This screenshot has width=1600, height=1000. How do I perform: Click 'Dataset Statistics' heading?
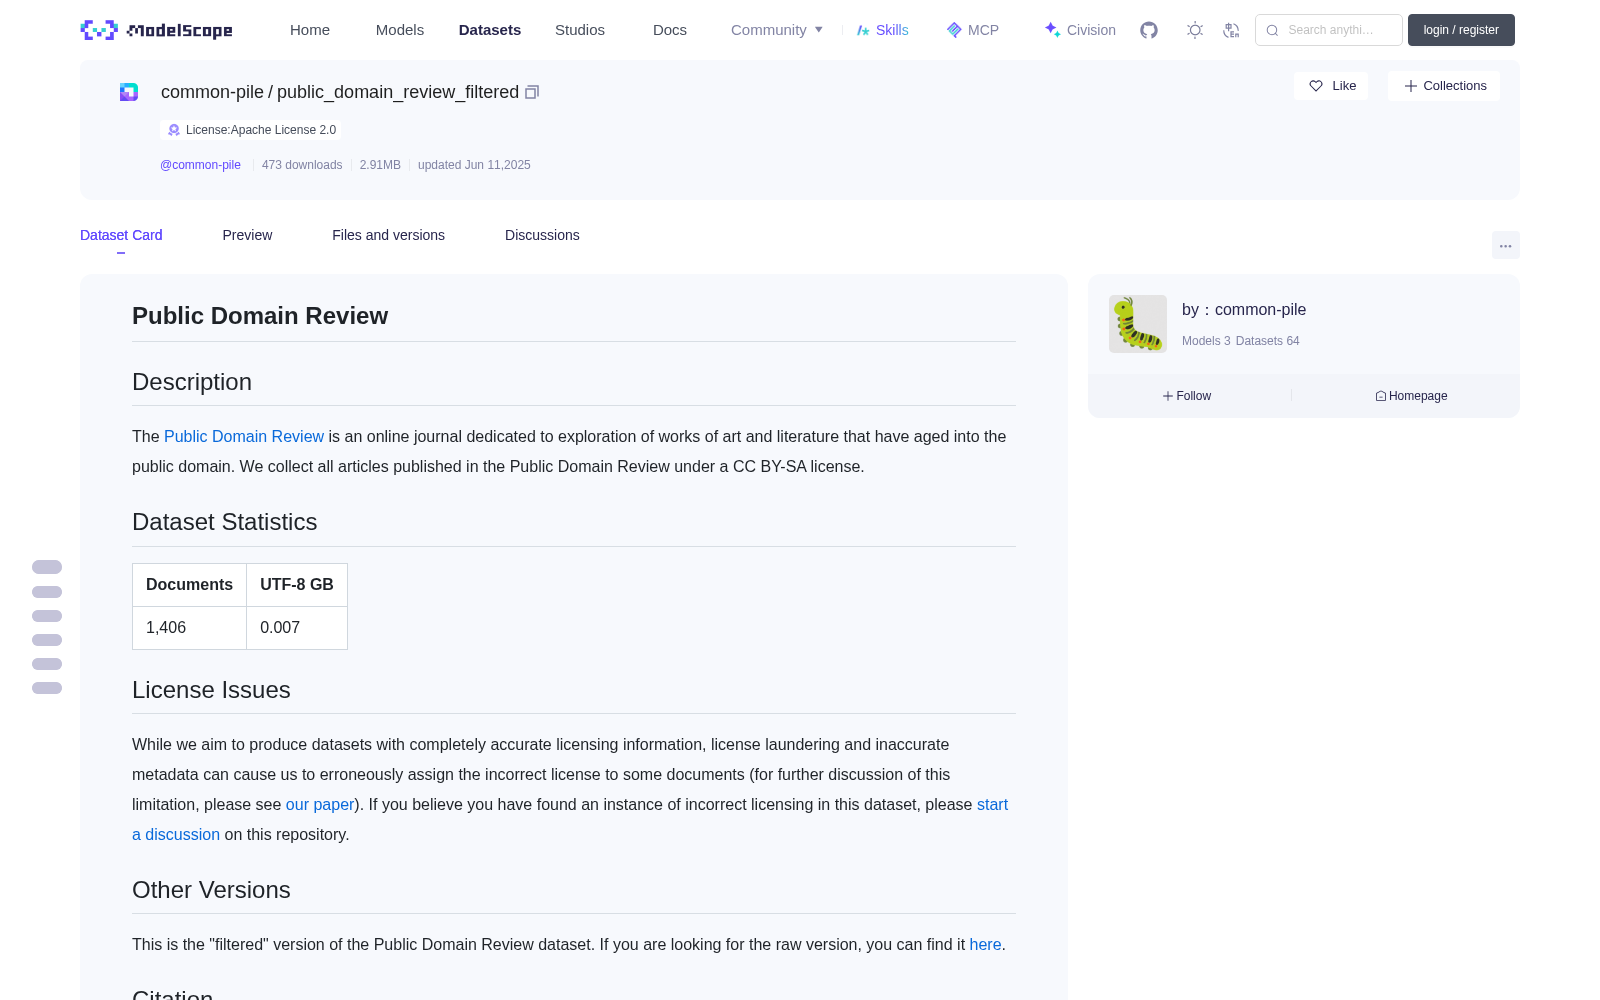click(224, 522)
